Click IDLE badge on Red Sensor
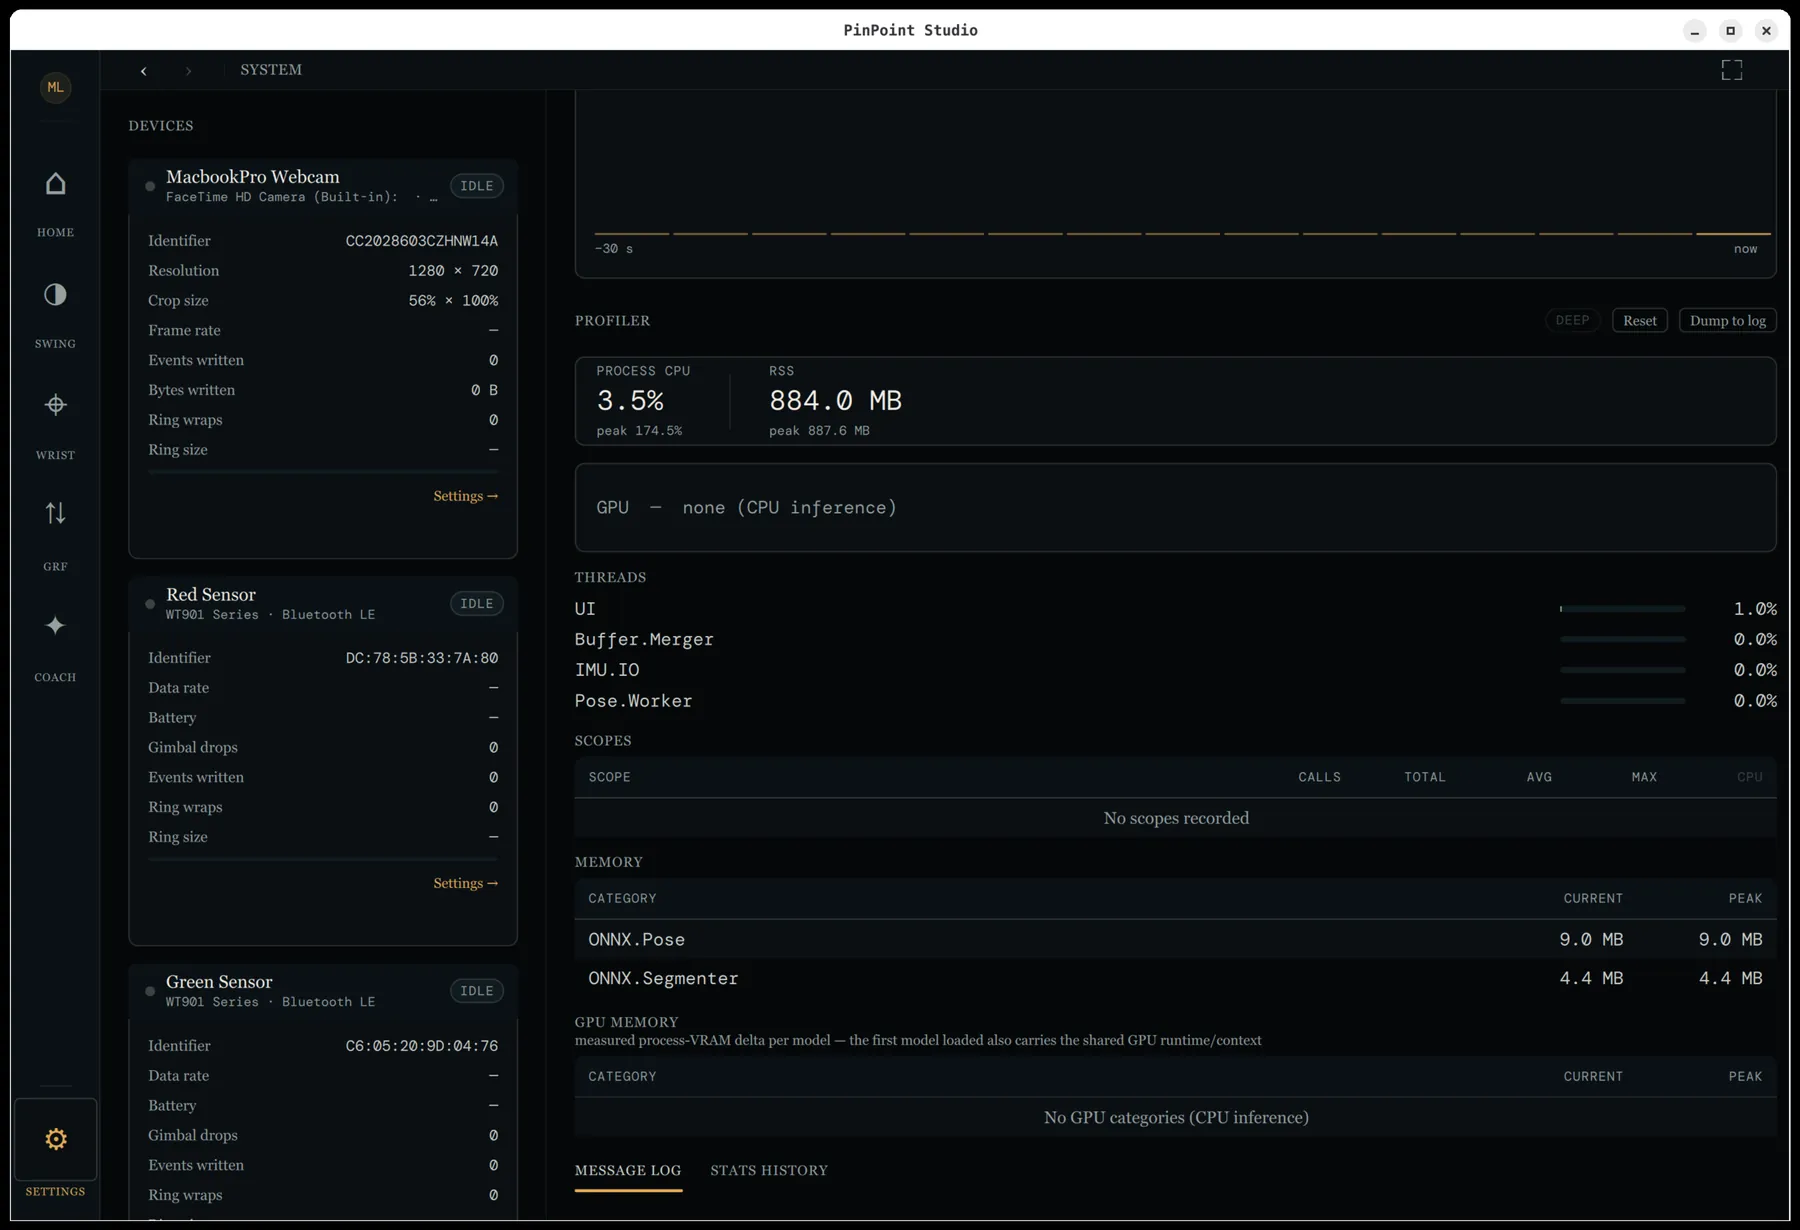Screen dimensions: 1800x1230 (x=477, y=604)
